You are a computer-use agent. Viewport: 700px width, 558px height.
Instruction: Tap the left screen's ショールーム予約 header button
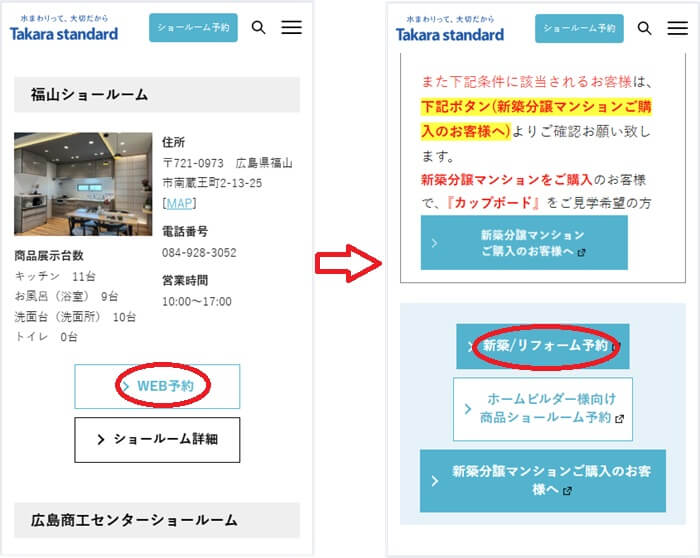click(193, 28)
